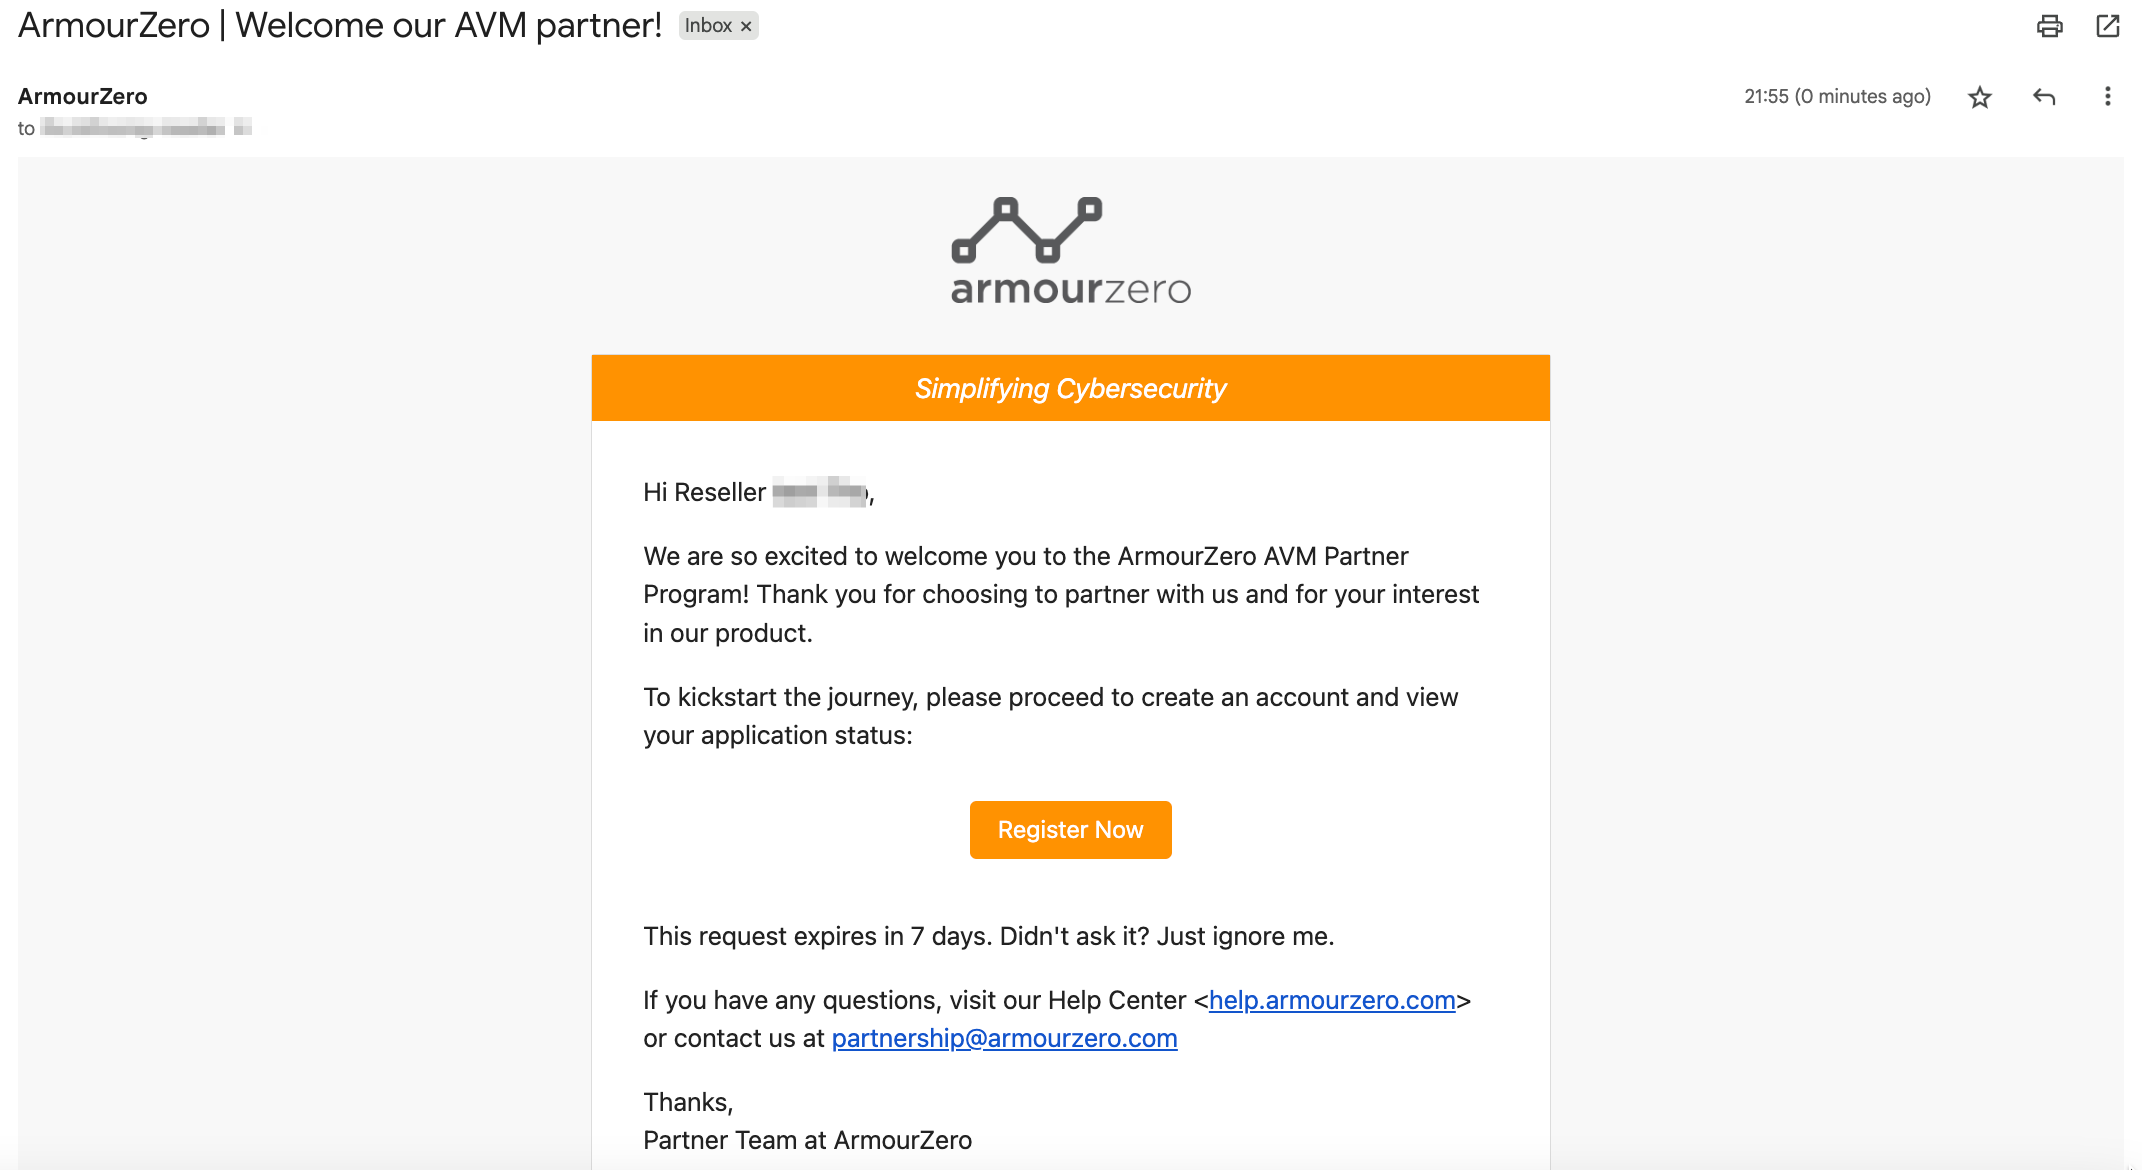This screenshot has height=1170, width=2142.
Task: Print this email using the printer icon
Action: click(x=2049, y=26)
